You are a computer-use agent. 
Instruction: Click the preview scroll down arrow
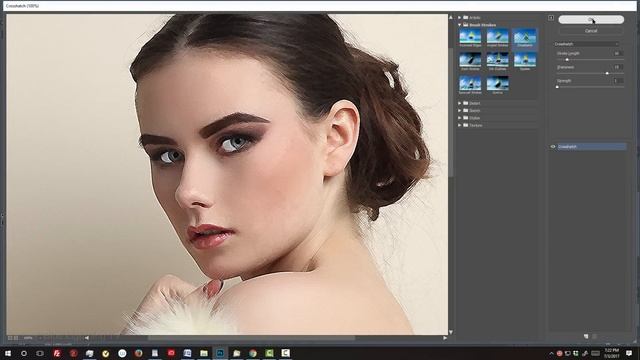click(x=451, y=332)
